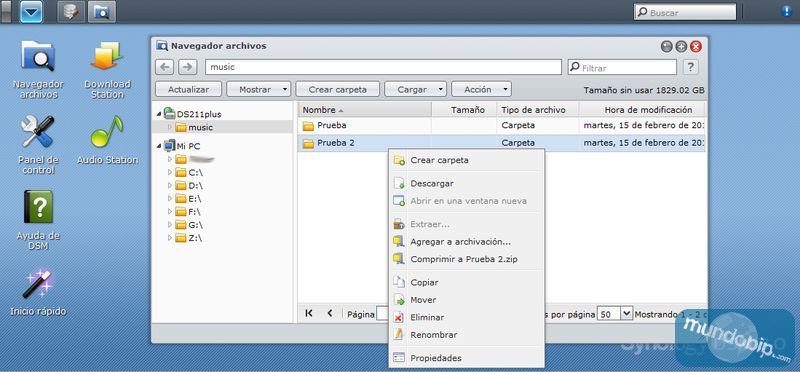The height and width of the screenshot is (372, 800).
Task: Maximize the Navegador archivos window
Action: (681, 46)
